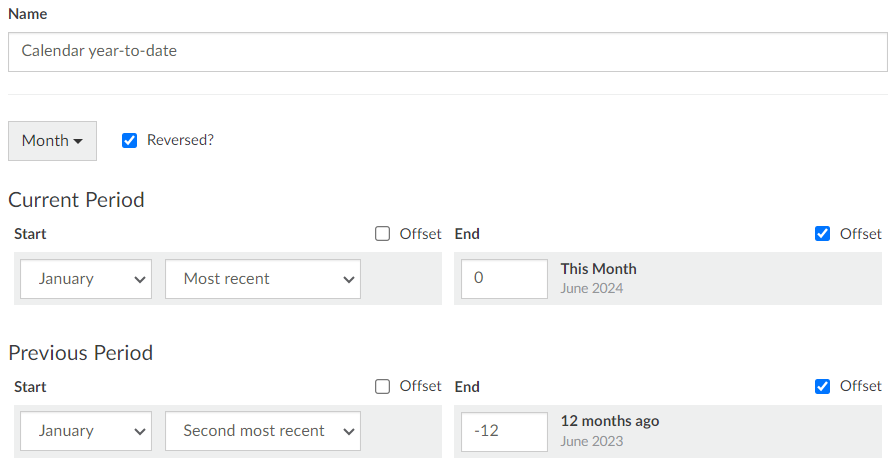Viewport: 896px width, 460px height.
Task: Untick the Reversed? checkbox
Action: click(x=130, y=141)
